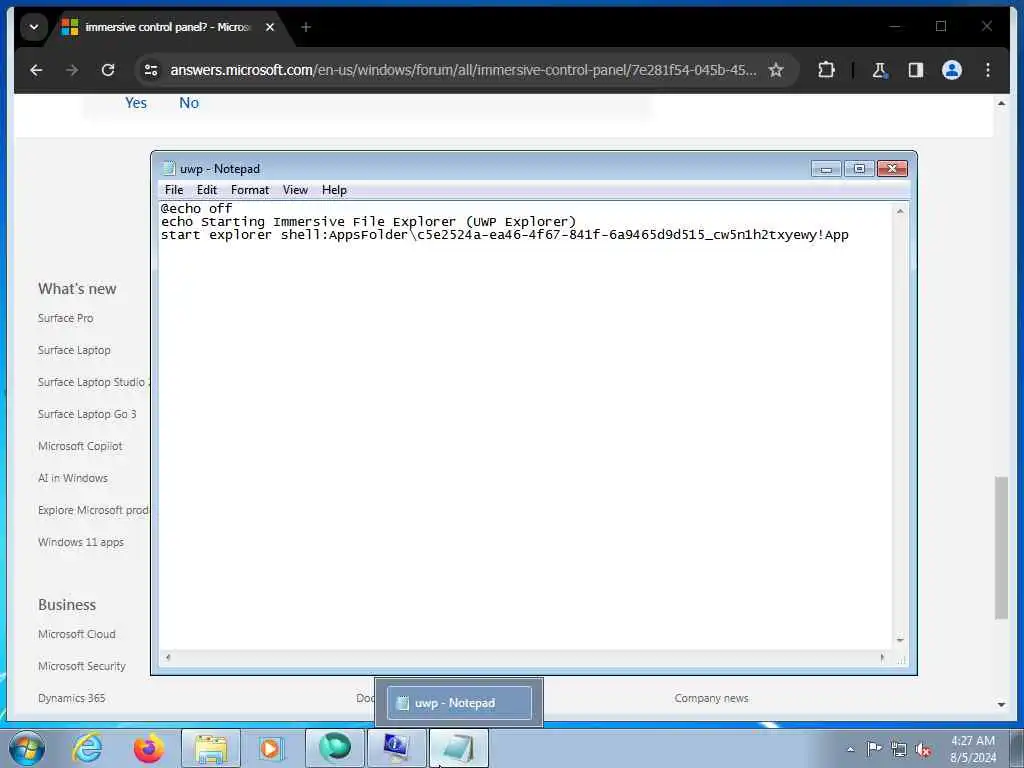Maximize the uwp Notepad window

coord(859,169)
